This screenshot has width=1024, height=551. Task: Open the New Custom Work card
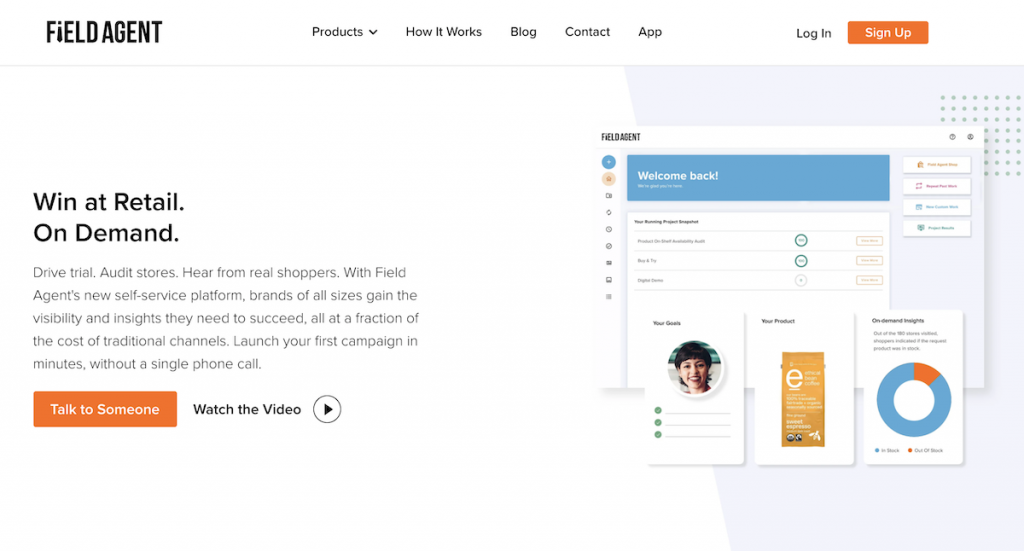coord(936,207)
